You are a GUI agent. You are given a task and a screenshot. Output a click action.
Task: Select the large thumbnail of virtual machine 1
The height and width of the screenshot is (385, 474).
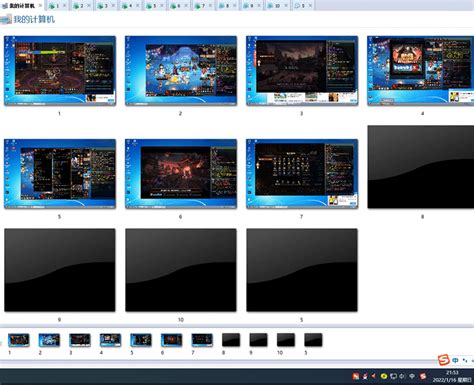pos(60,71)
